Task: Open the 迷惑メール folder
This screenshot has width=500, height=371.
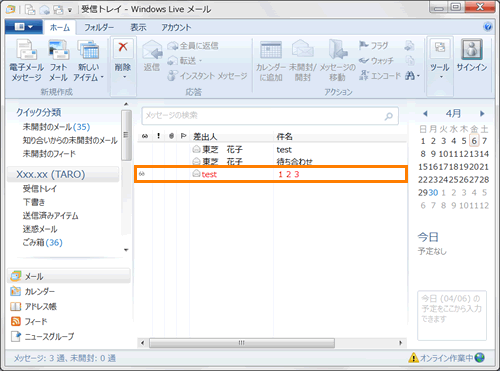Action: pos(40,229)
